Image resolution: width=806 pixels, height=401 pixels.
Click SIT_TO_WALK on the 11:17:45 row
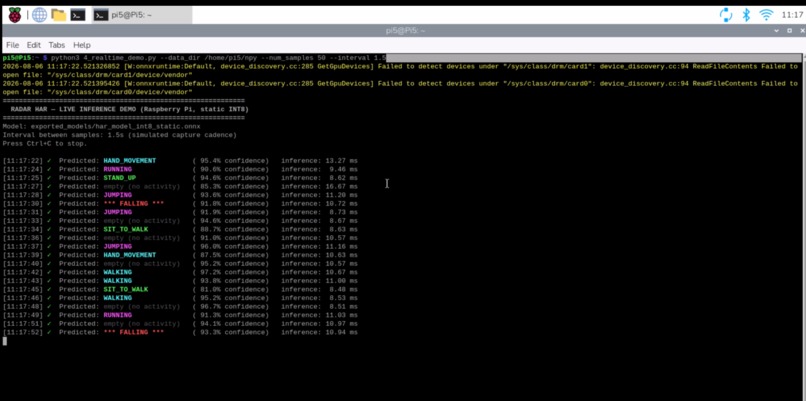coord(125,289)
